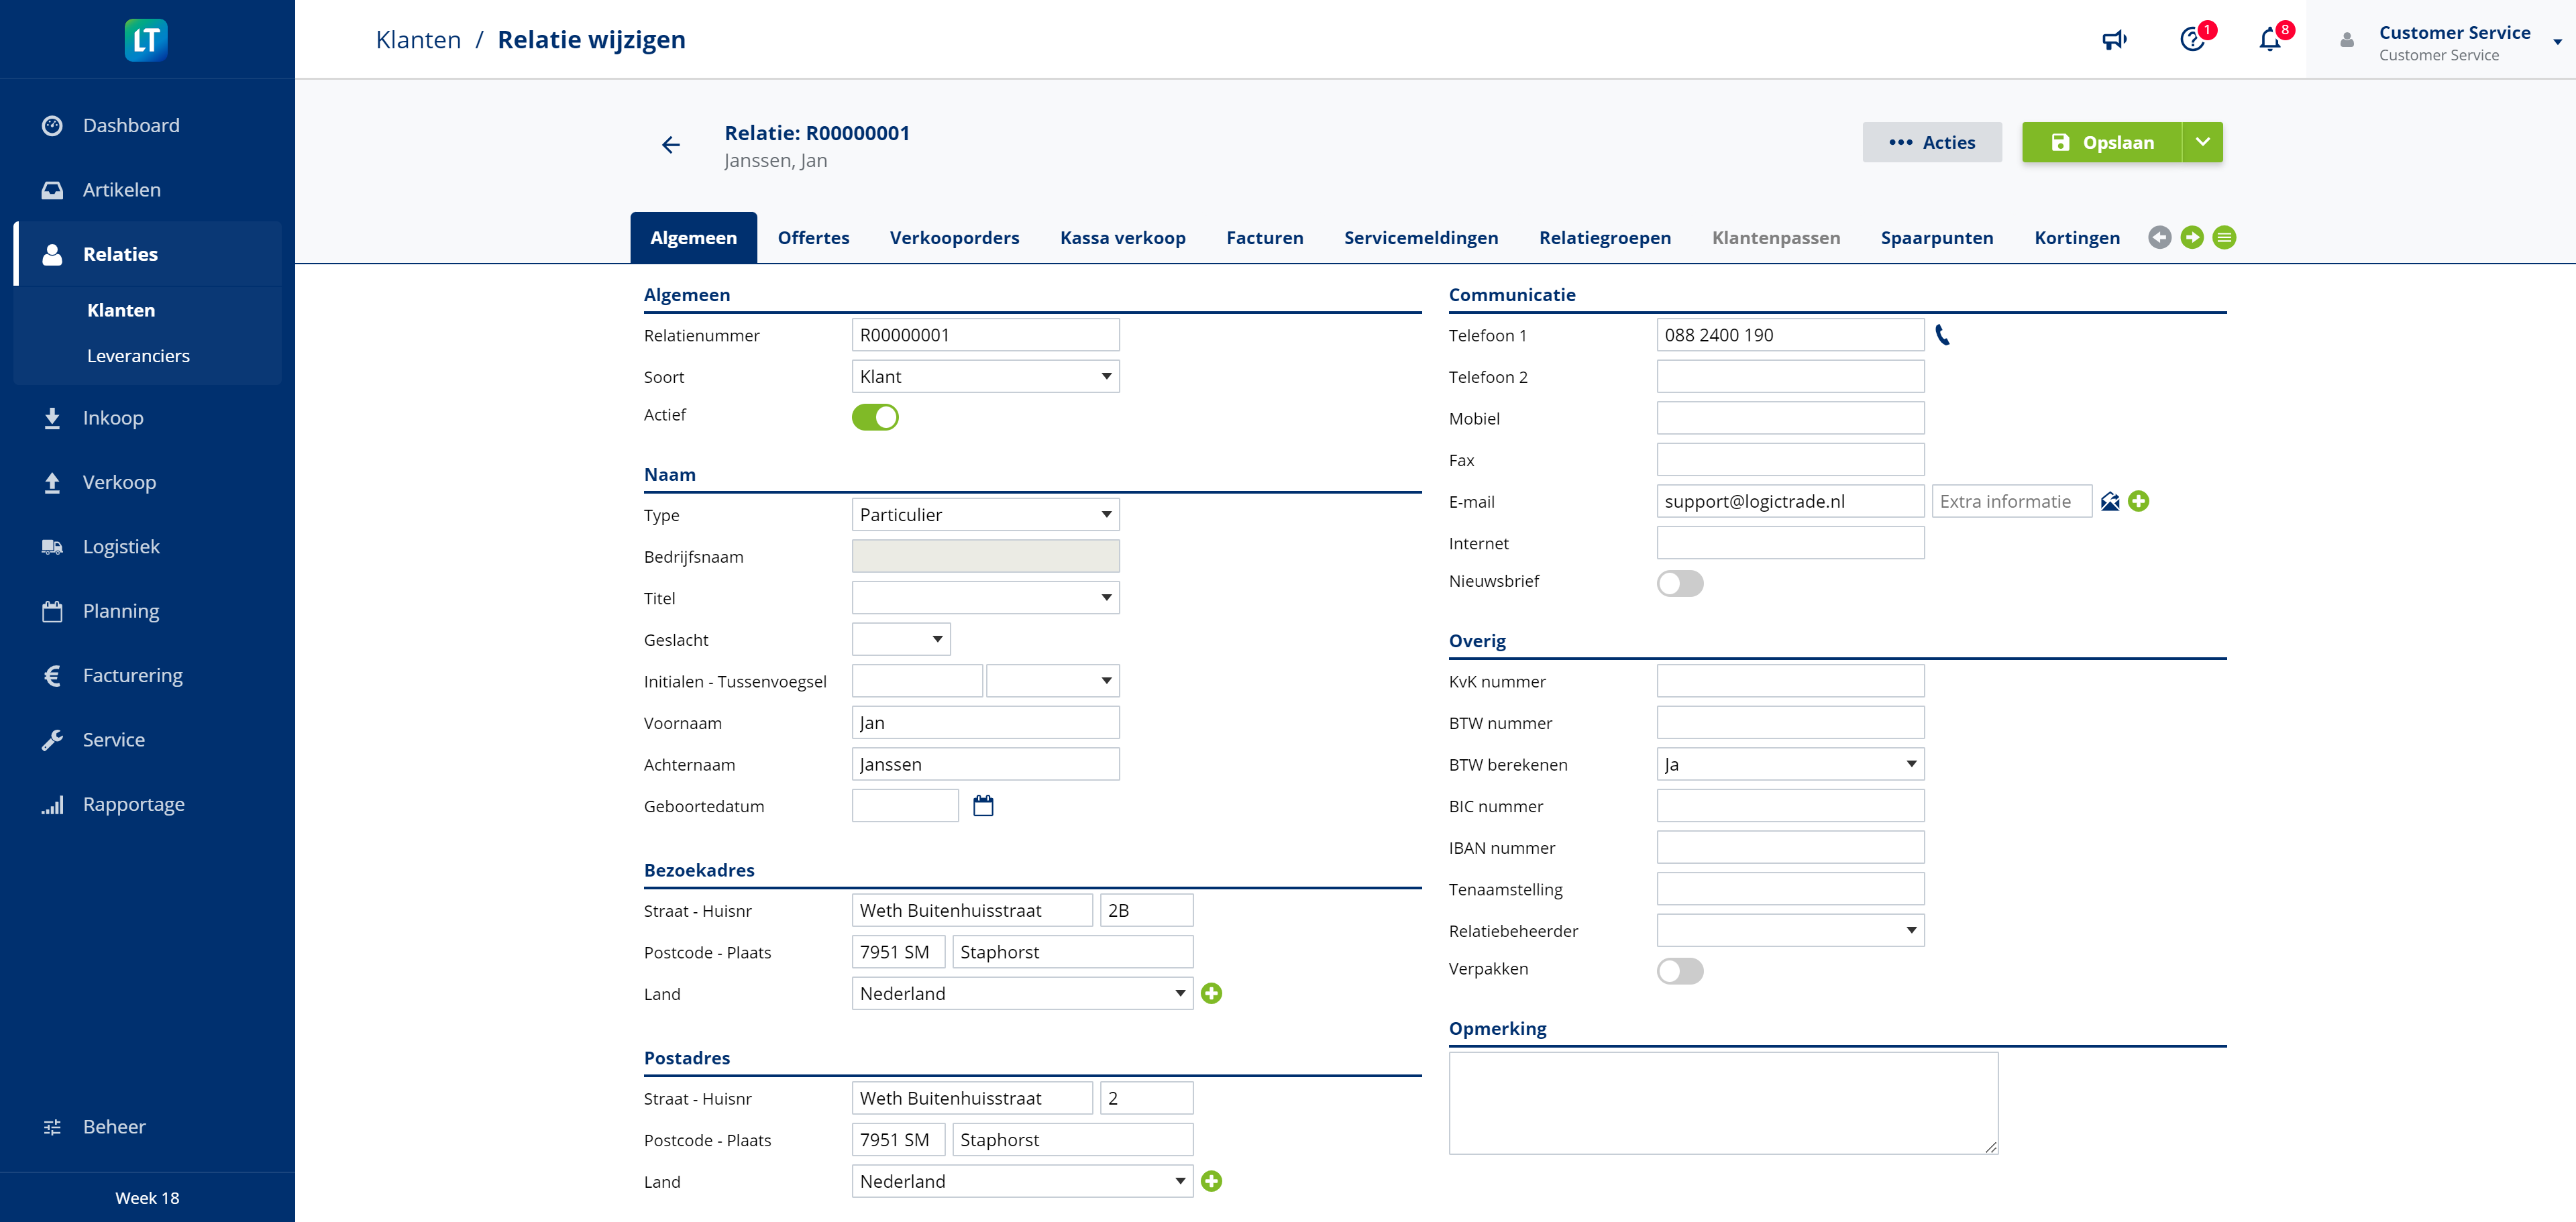Switch to the Servicemeldingen tab

1420,238
